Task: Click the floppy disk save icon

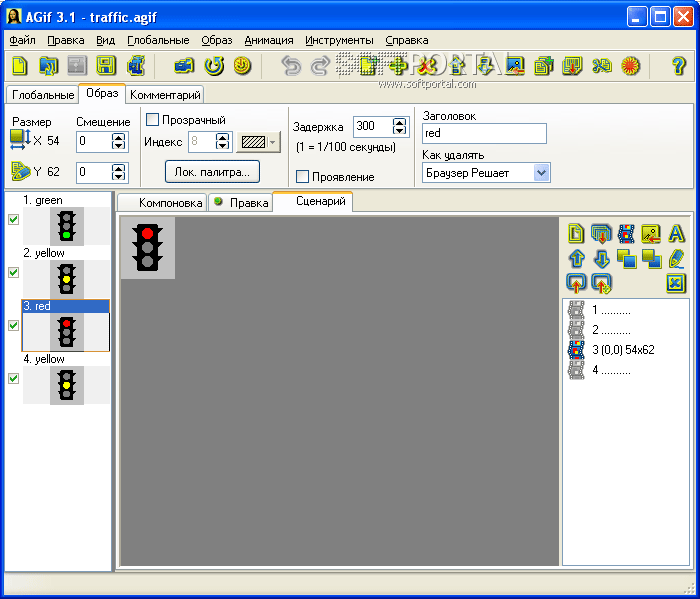Action: click(x=105, y=66)
